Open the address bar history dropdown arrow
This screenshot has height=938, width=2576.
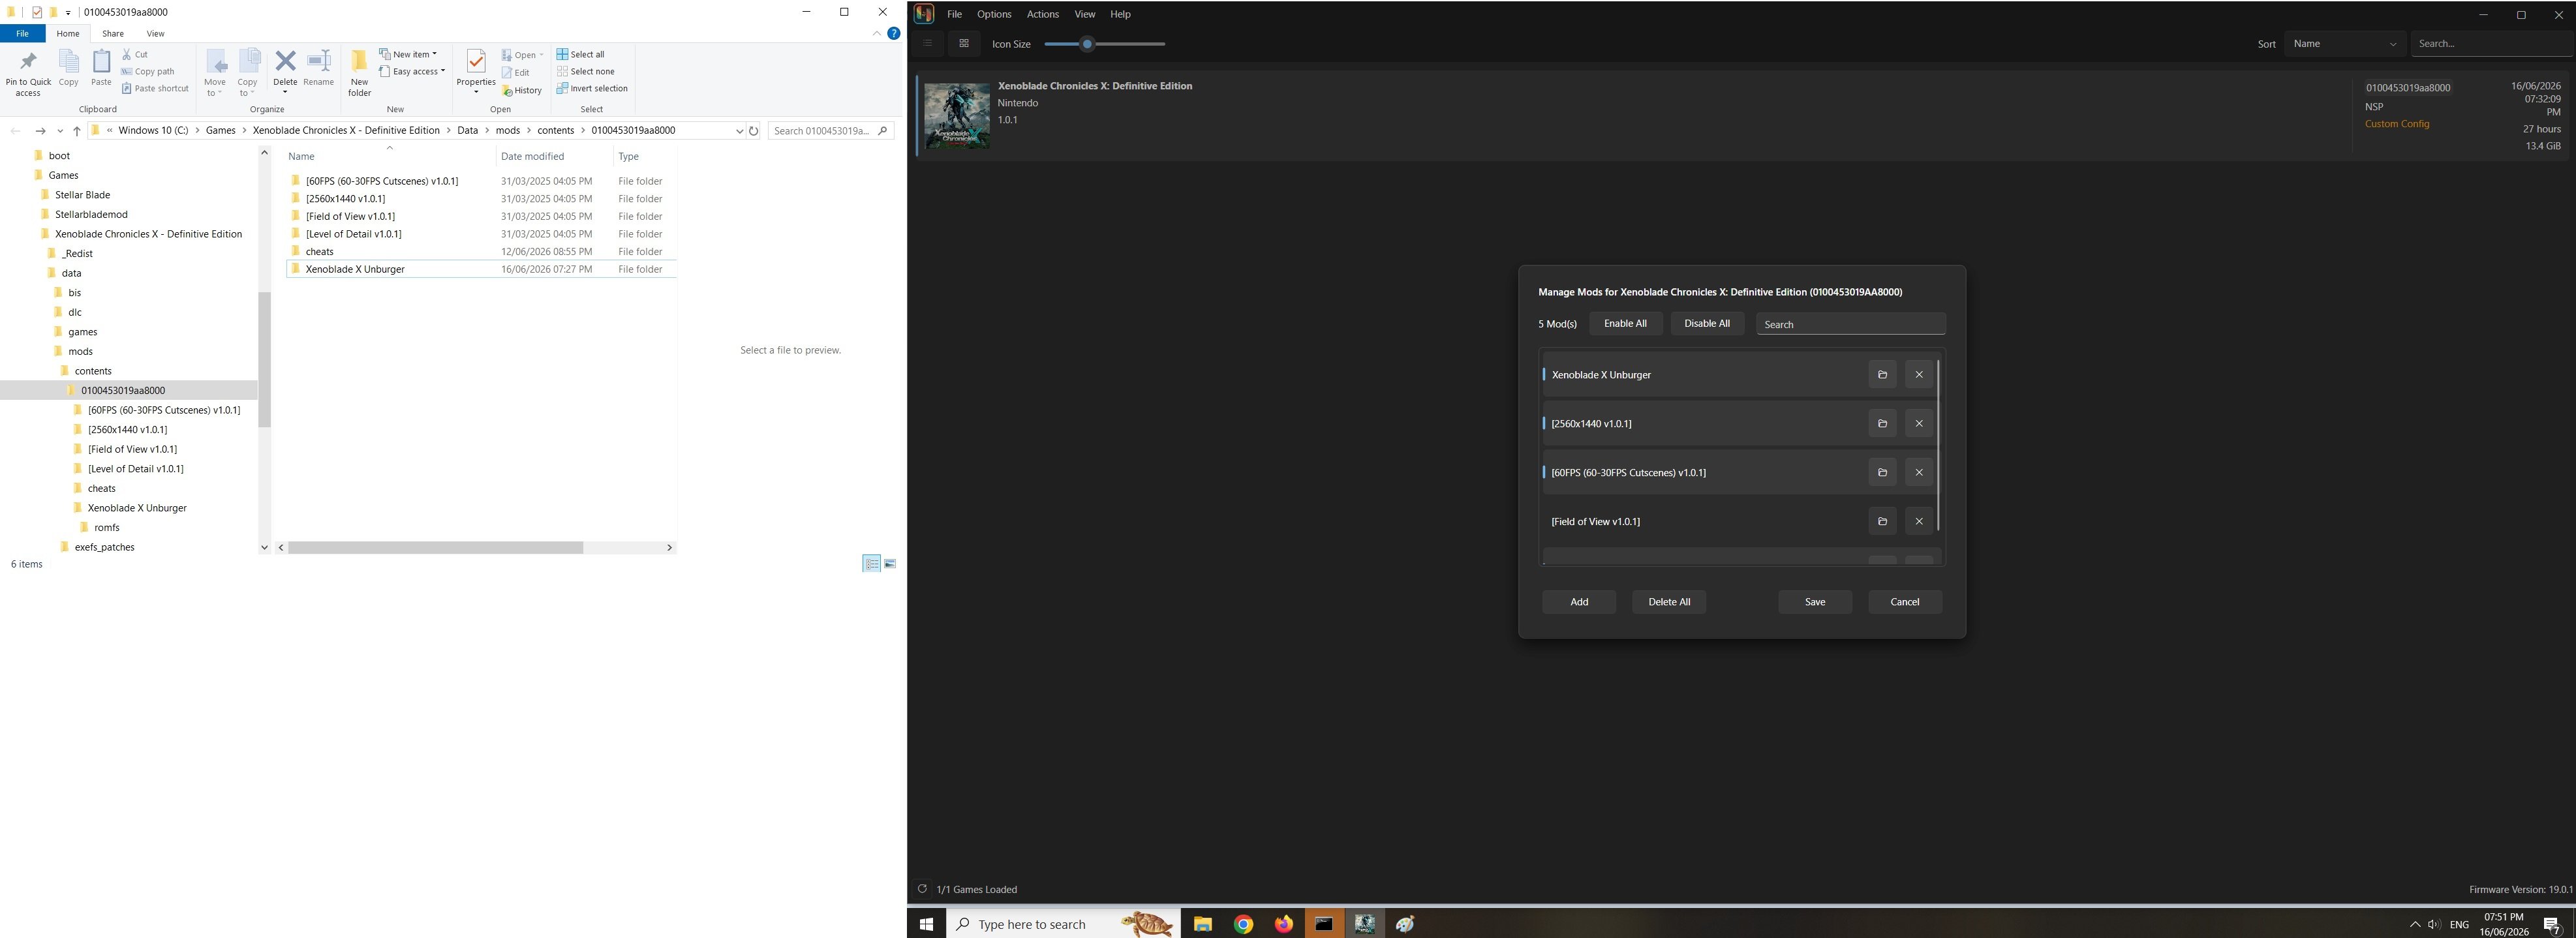tap(739, 131)
